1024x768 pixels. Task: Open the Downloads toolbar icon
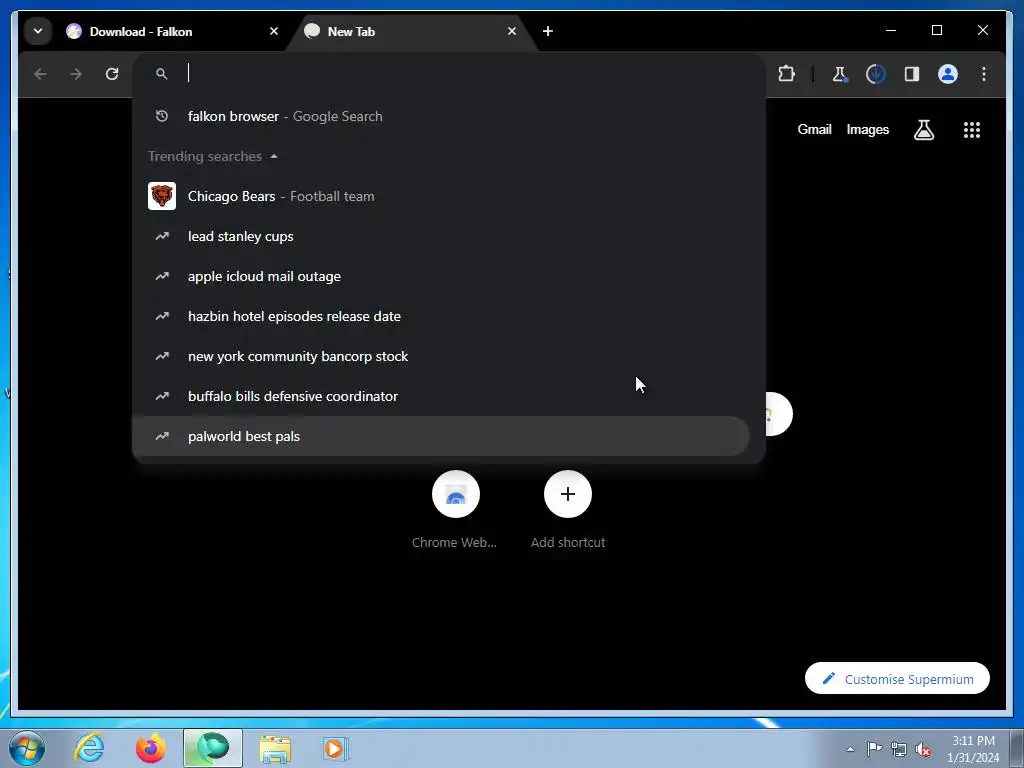tap(875, 74)
